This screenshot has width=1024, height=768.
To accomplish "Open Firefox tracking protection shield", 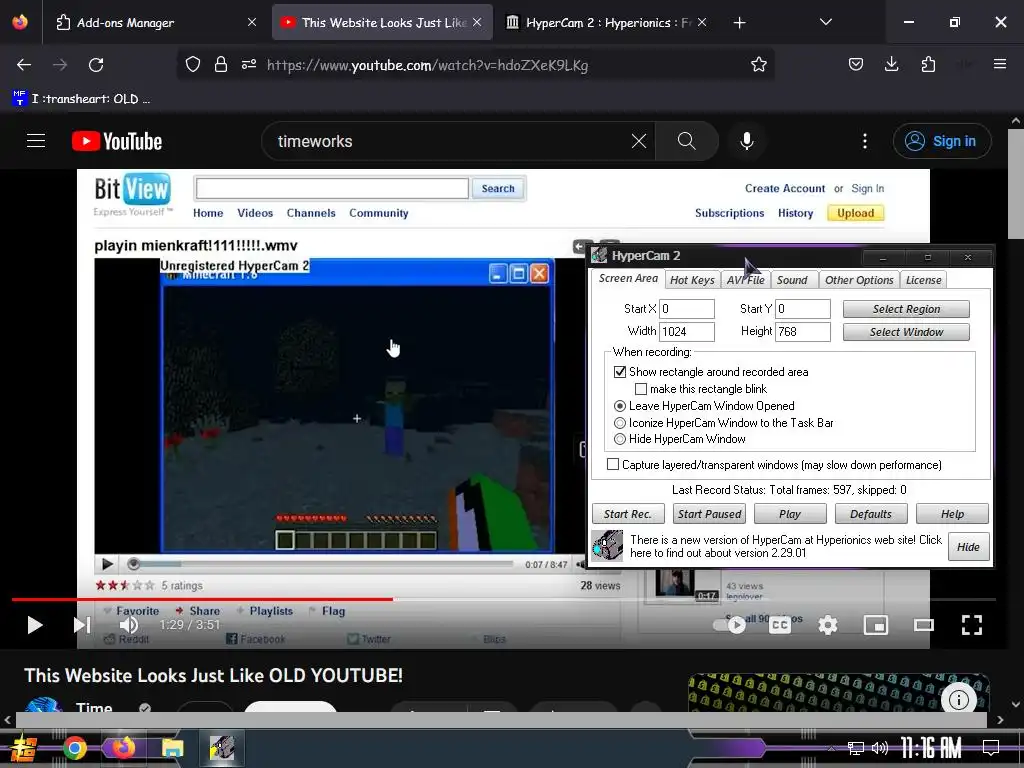I will coord(193,65).
